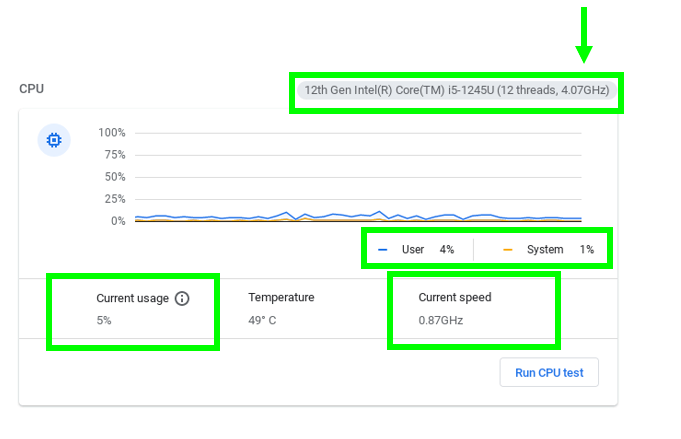Click the Current usage label

pyautogui.click(x=130, y=298)
